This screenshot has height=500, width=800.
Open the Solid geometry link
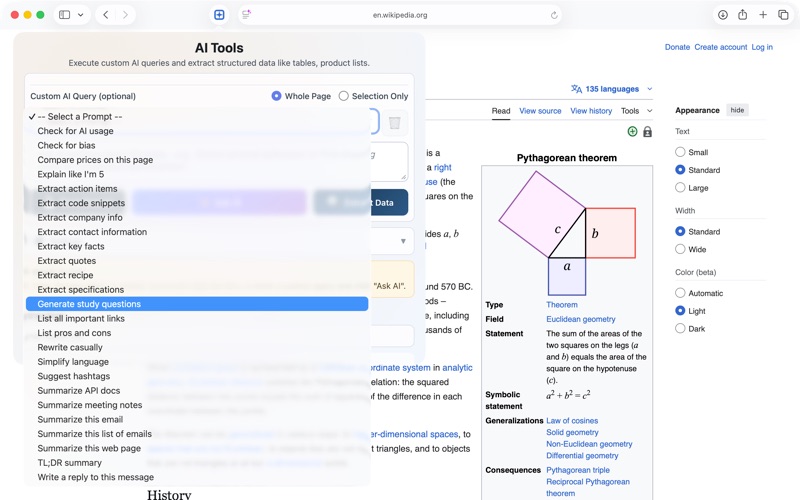point(572,432)
